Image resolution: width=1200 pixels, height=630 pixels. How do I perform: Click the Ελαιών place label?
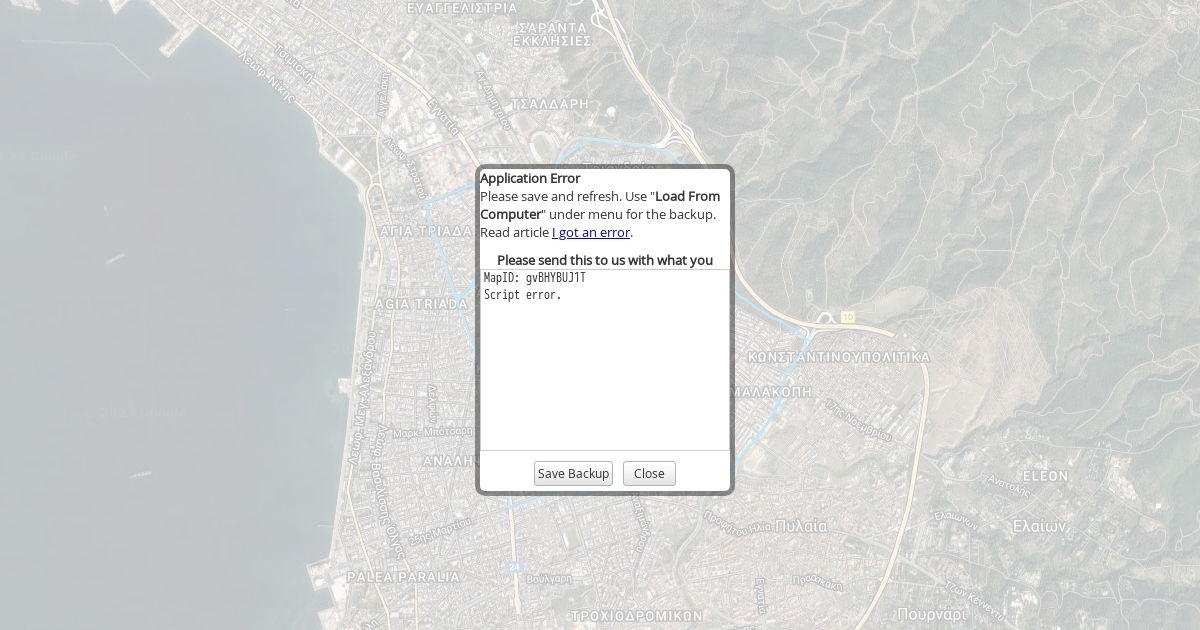[1039, 526]
